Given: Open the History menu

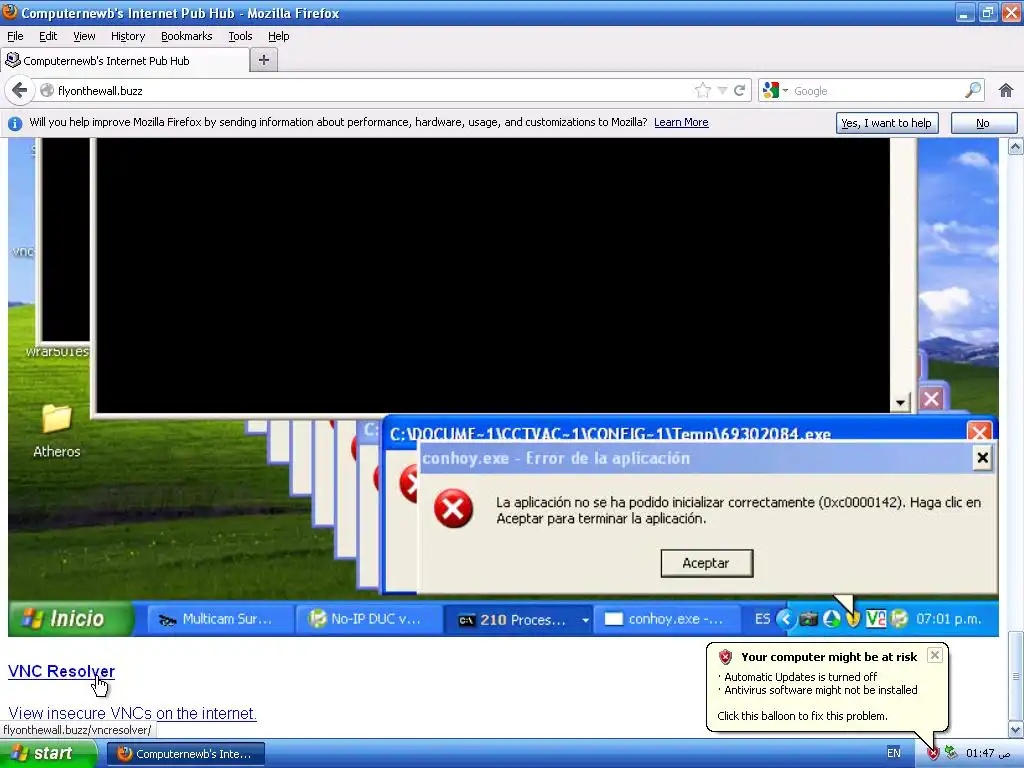Looking at the screenshot, I should [128, 36].
